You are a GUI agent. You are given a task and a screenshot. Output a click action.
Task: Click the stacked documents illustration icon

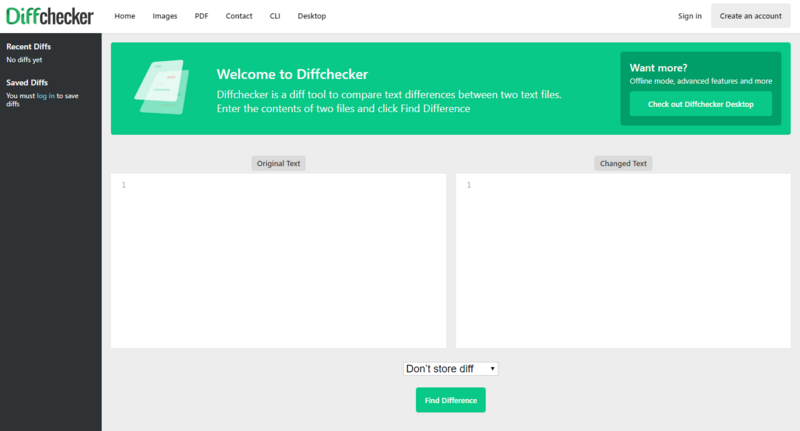tap(162, 87)
